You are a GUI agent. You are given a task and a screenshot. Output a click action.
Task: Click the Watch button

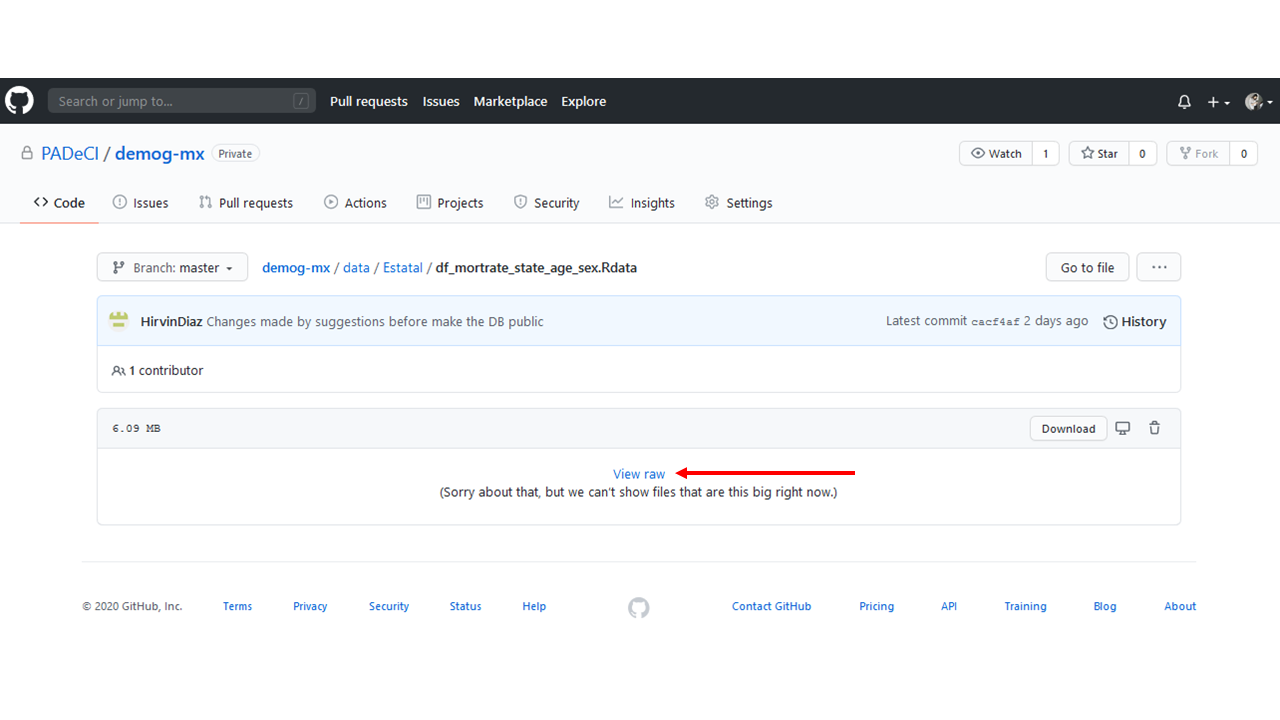tap(995, 153)
